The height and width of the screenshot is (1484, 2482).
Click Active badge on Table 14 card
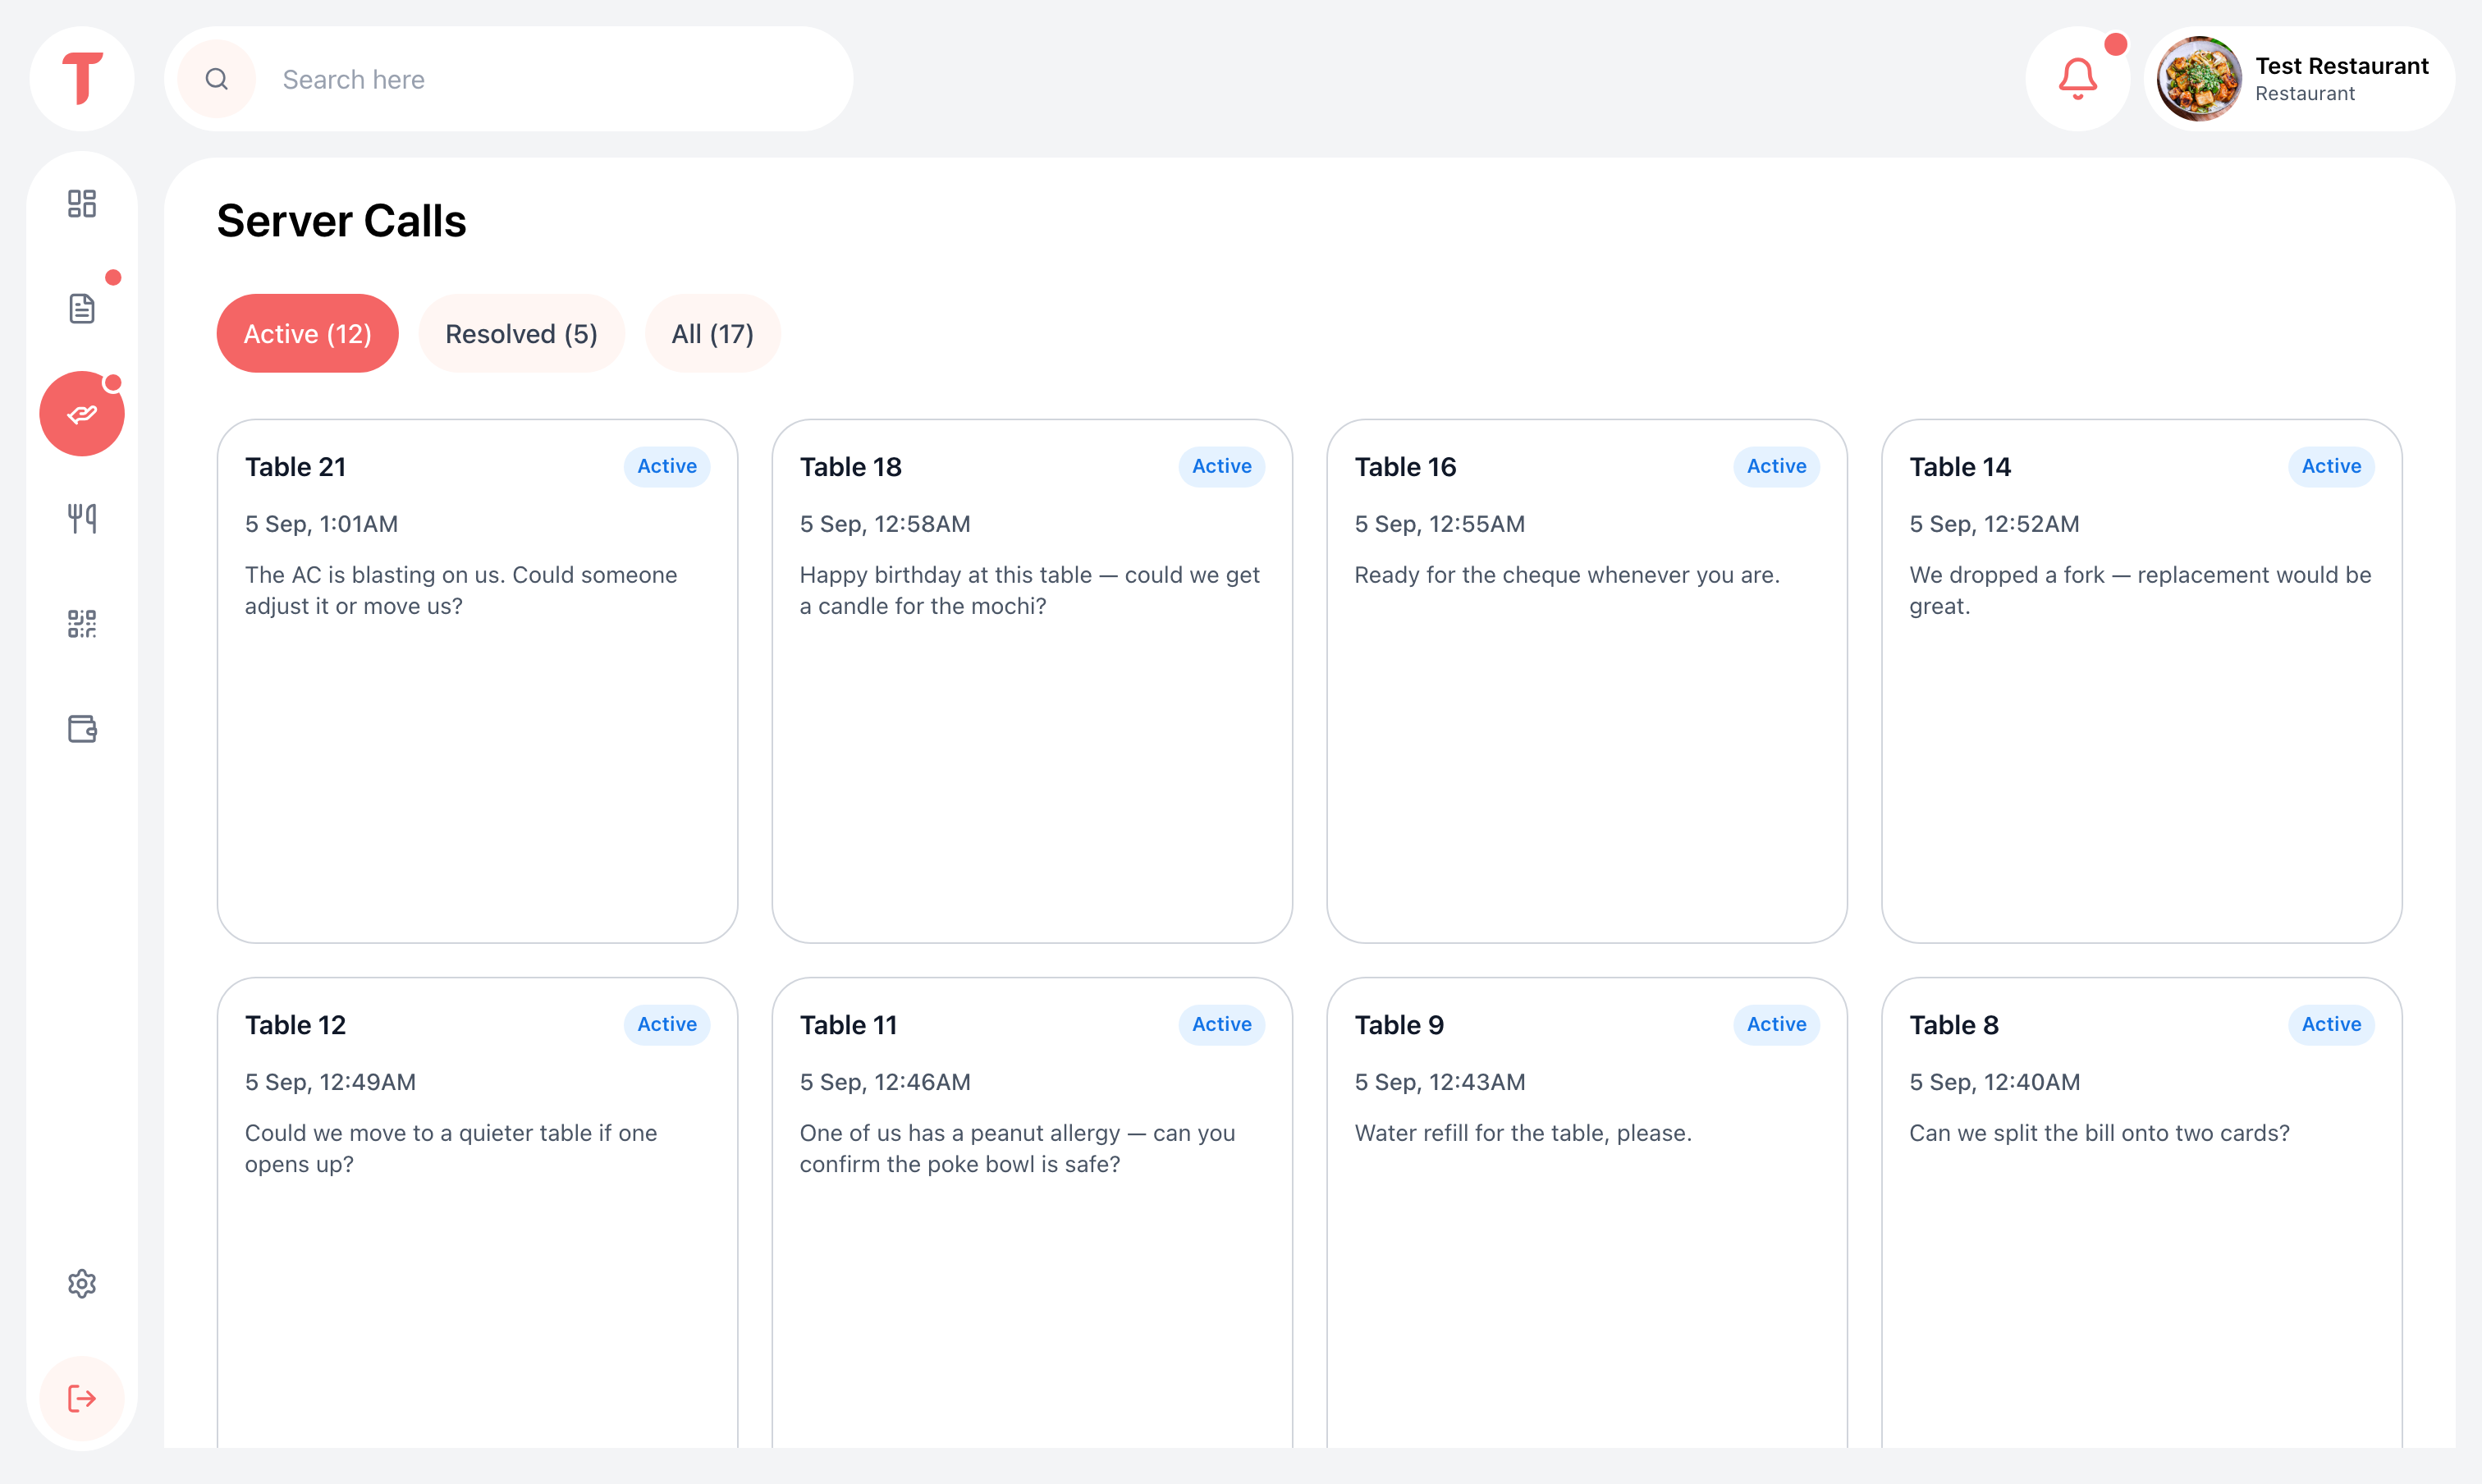tap(2332, 467)
